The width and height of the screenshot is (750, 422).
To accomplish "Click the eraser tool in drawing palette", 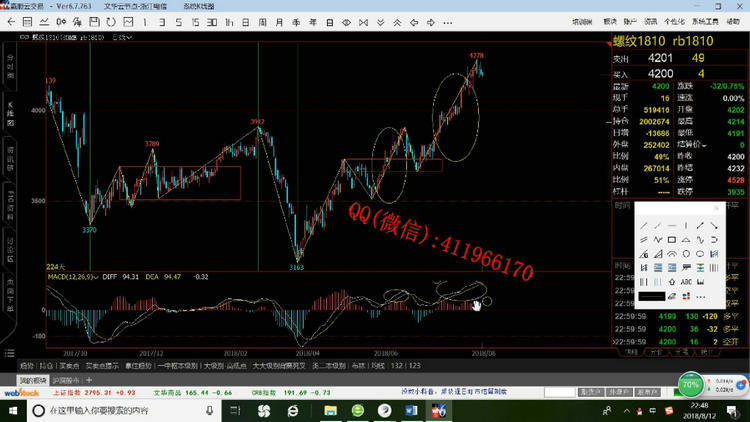I will [671, 296].
